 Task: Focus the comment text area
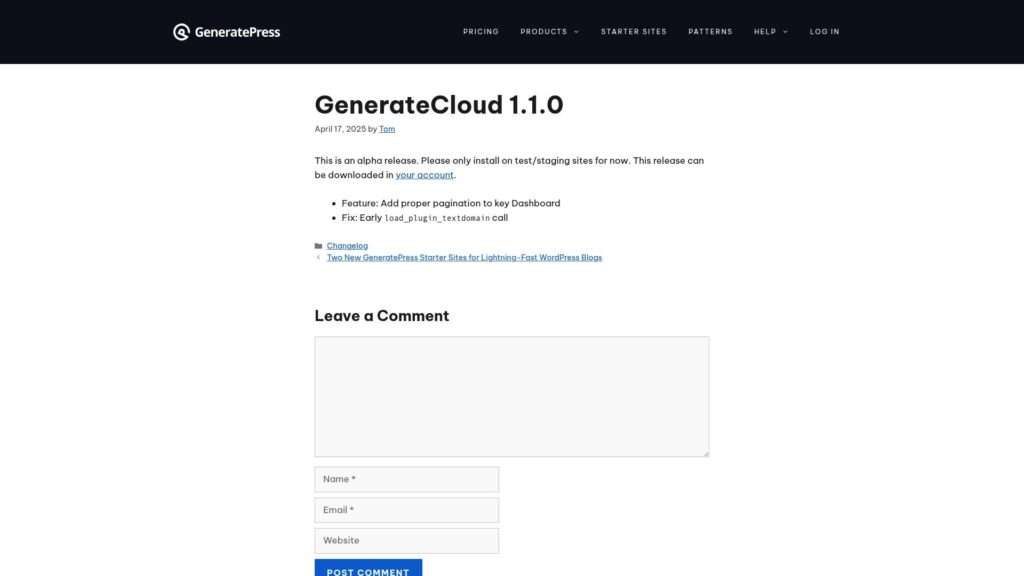point(511,396)
